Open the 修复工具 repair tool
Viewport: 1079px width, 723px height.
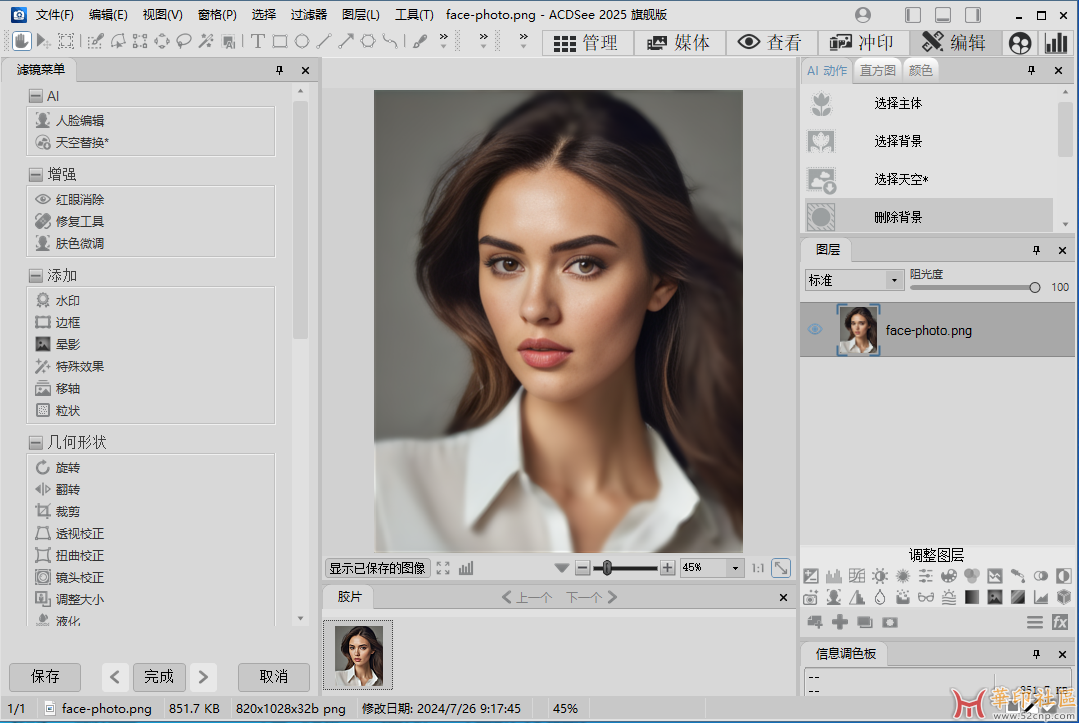[80, 221]
